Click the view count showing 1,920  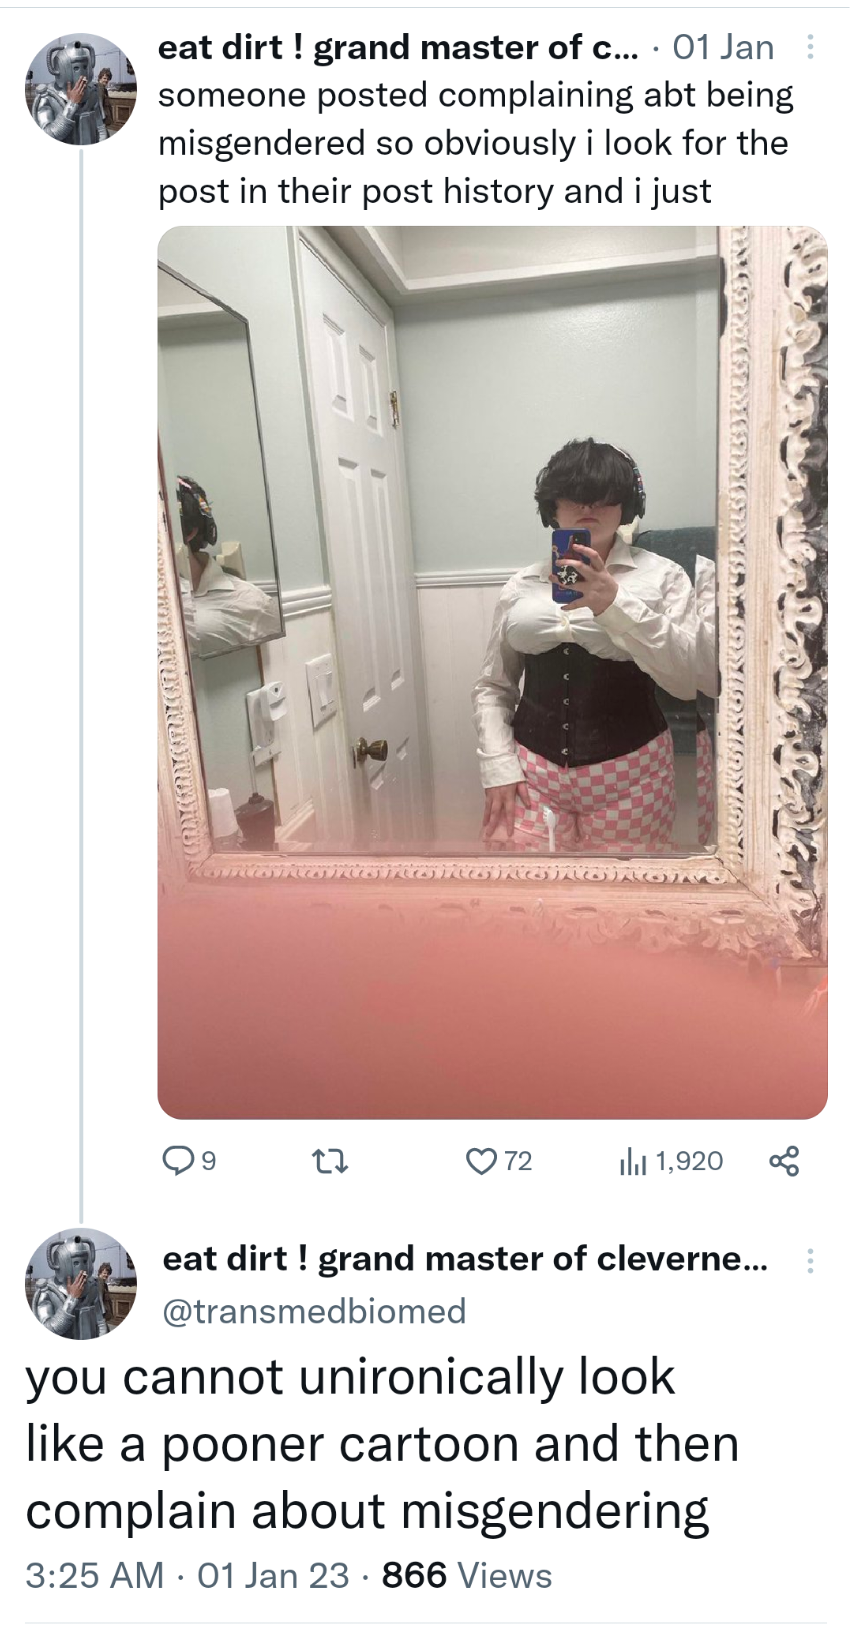click(x=690, y=1160)
